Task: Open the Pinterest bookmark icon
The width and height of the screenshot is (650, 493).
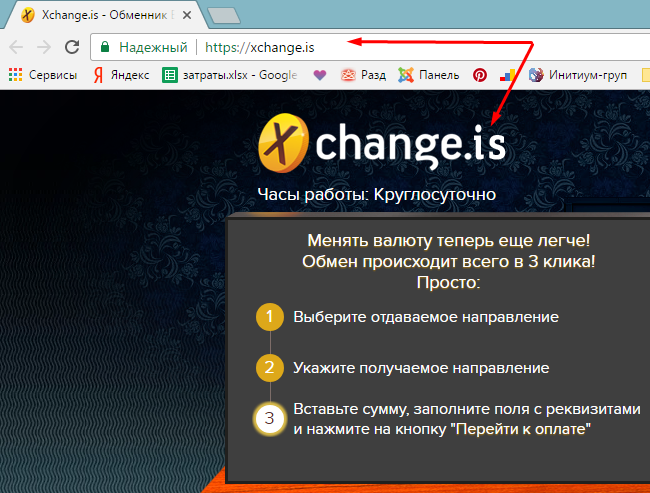Action: pyautogui.click(x=480, y=75)
